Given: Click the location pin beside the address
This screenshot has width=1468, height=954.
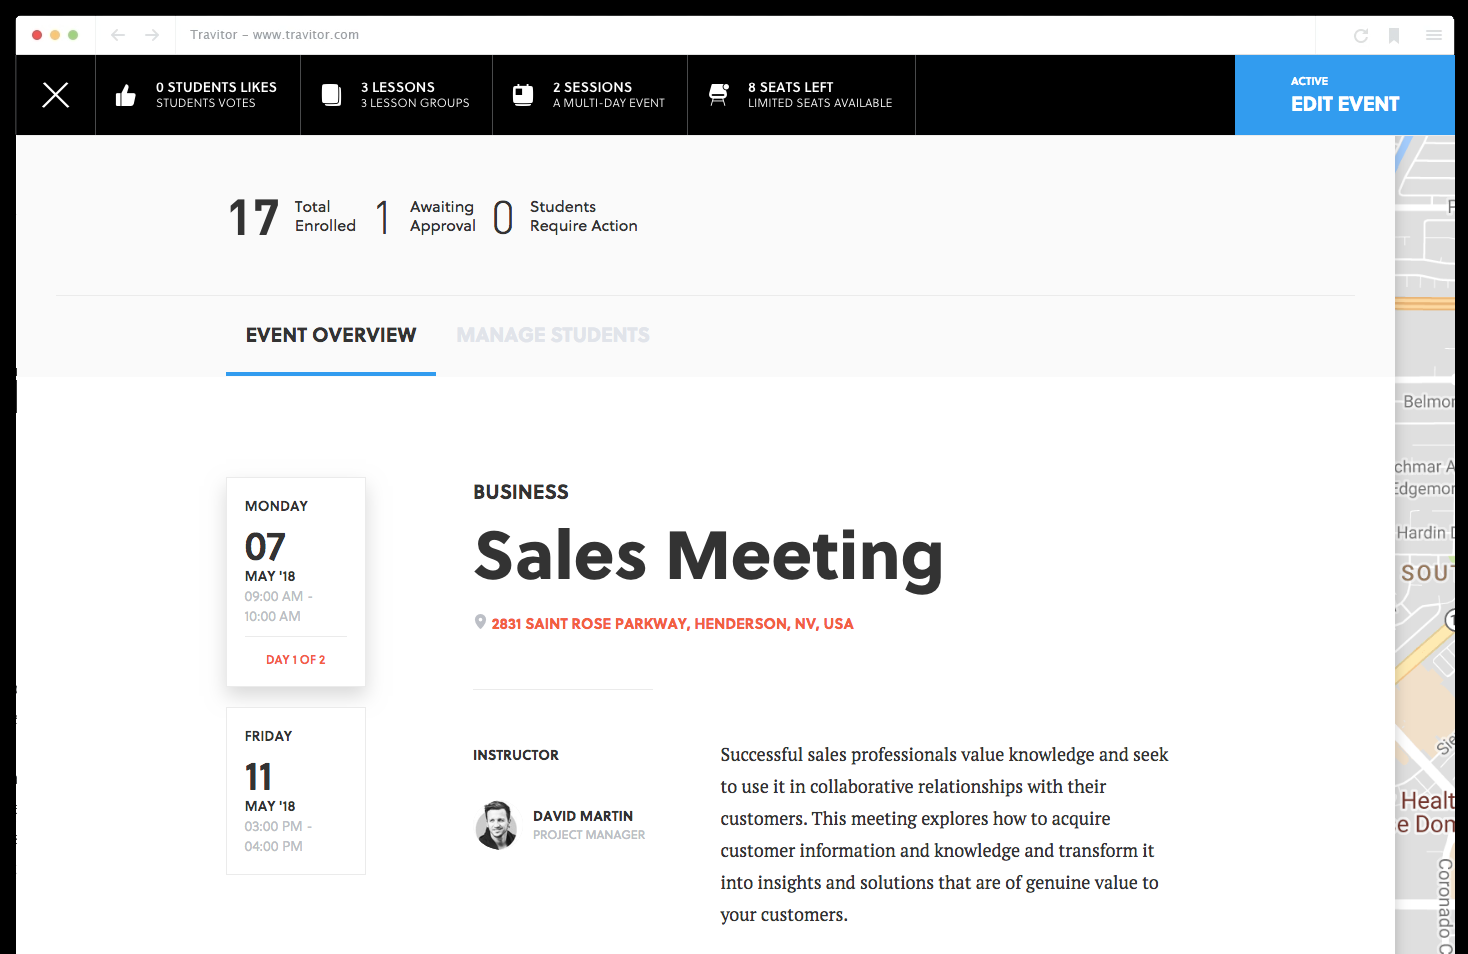Looking at the screenshot, I should point(480,622).
